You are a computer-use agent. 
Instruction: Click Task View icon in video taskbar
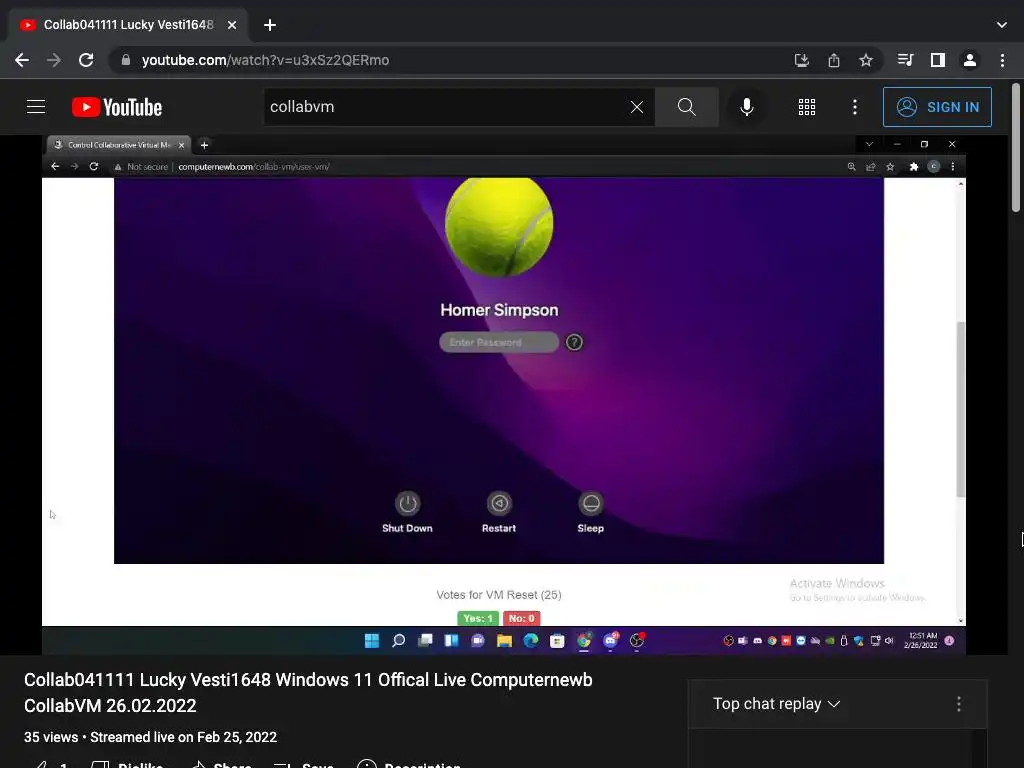pyautogui.click(x=425, y=641)
